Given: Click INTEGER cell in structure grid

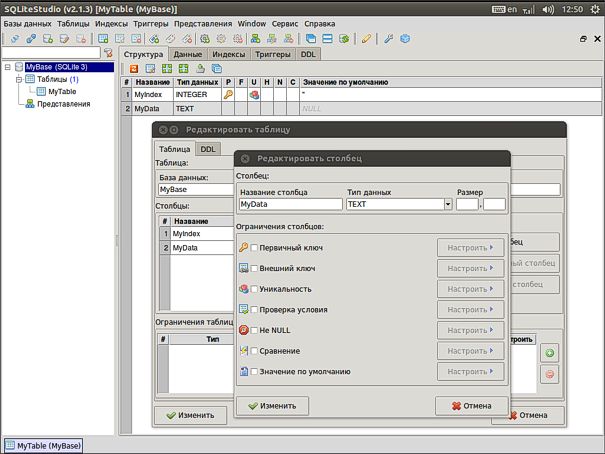Looking at the screenshot, I should [x=197, y=95].
